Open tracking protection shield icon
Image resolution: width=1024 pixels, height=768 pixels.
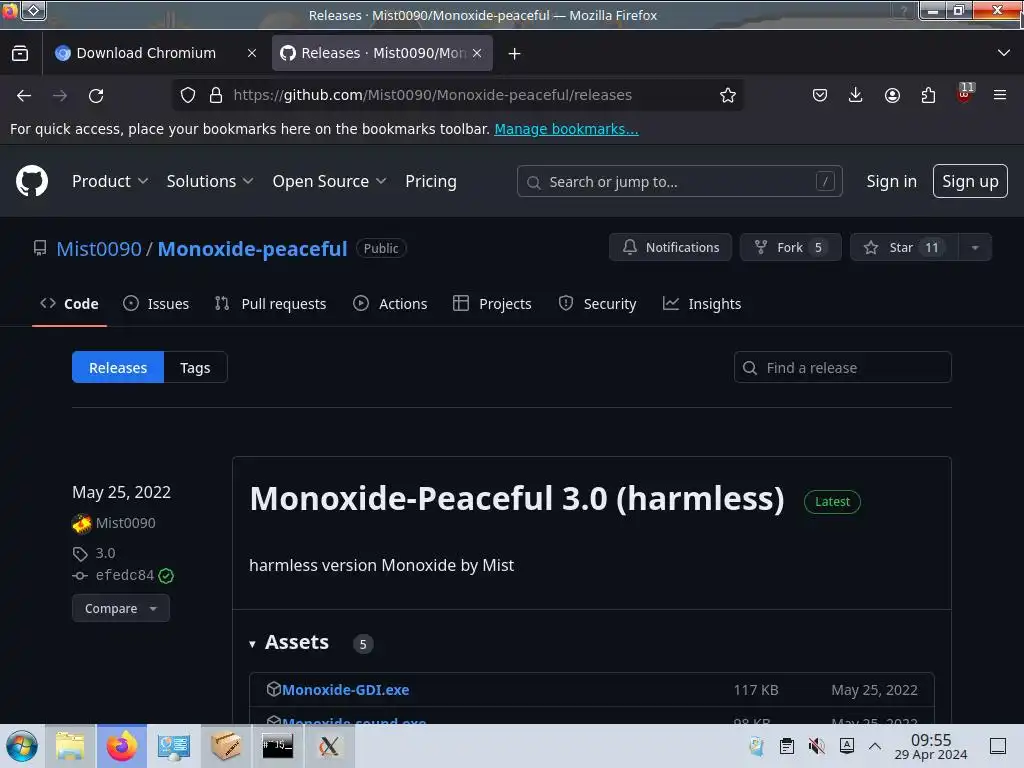coord(188,95)
